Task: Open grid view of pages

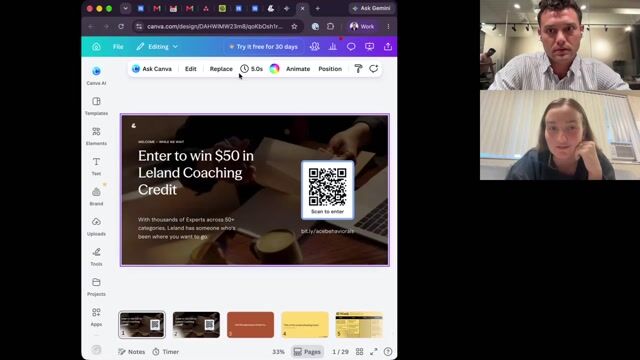Action: click(360, 351)
